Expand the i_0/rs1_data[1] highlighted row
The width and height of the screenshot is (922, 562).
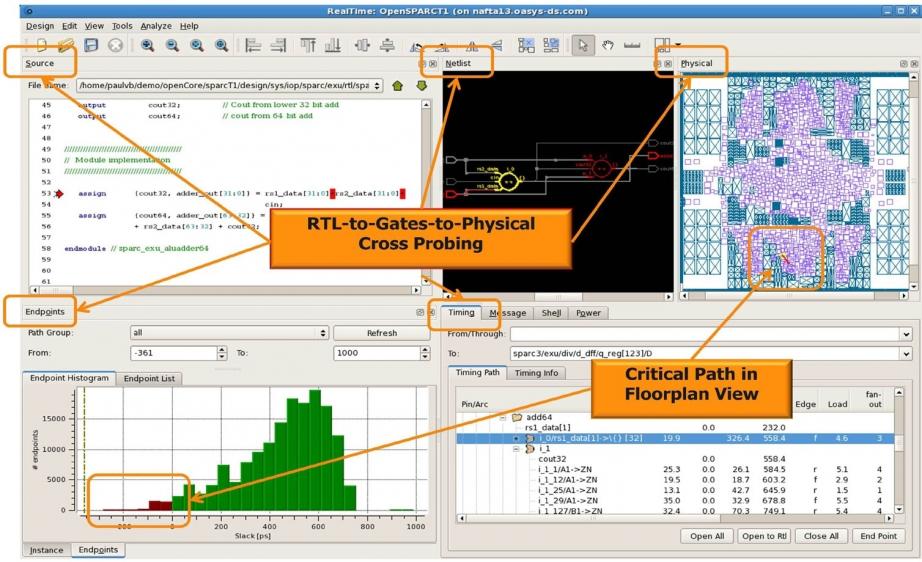point(516,439)
